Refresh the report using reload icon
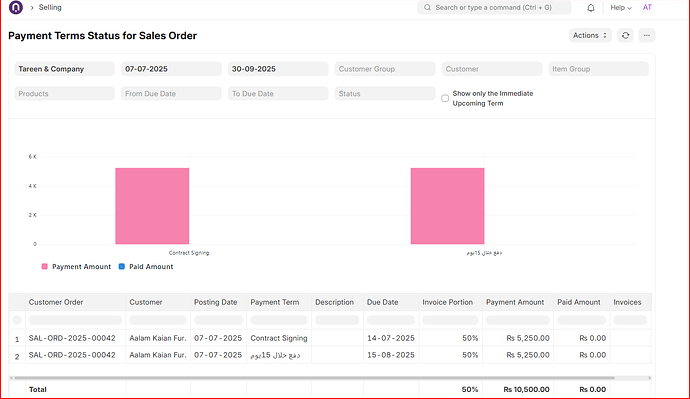Viewport: 690px width, 399px height. [625, 35]
